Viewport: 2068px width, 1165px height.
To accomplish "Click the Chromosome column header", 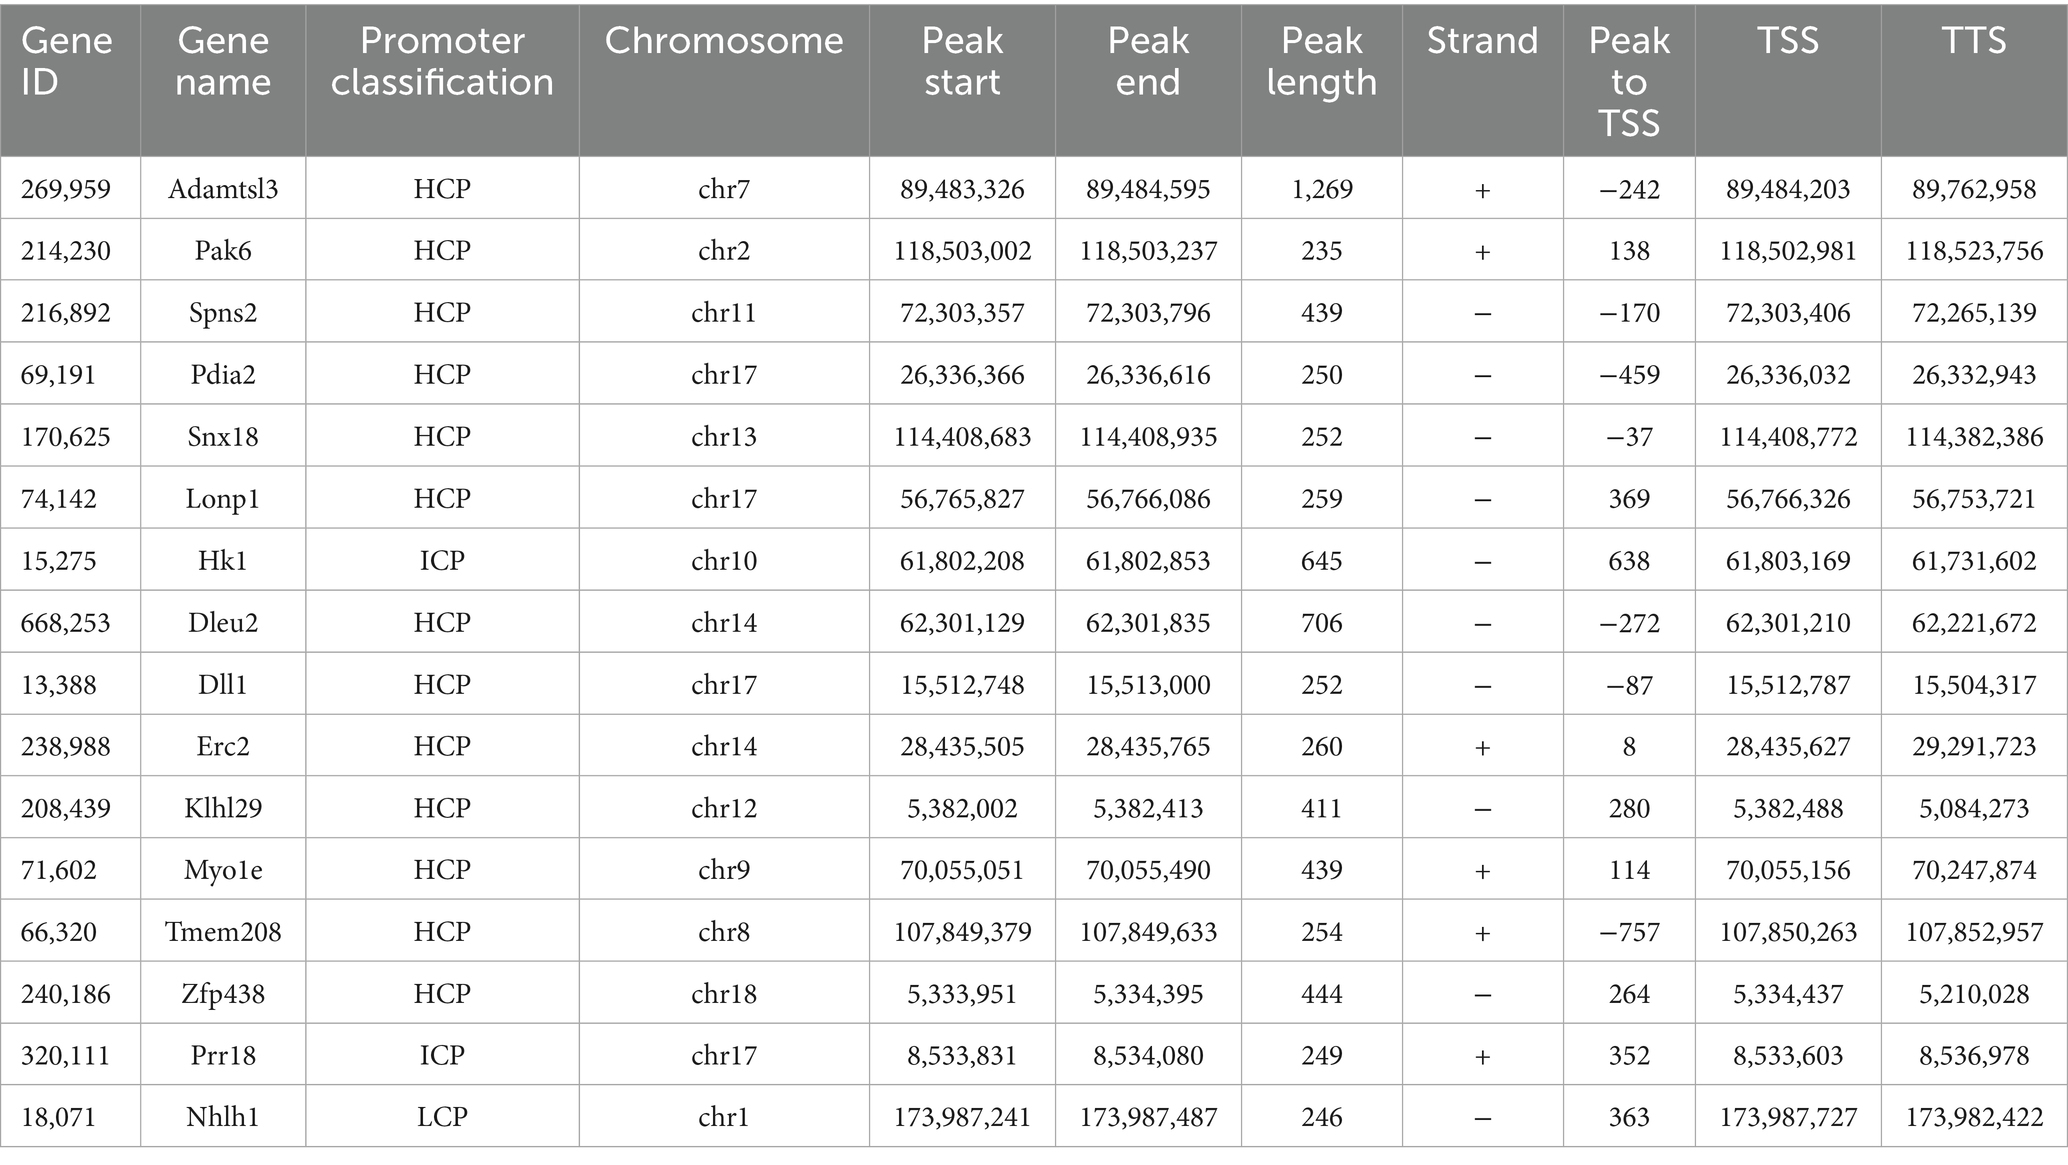I will 724,41.
